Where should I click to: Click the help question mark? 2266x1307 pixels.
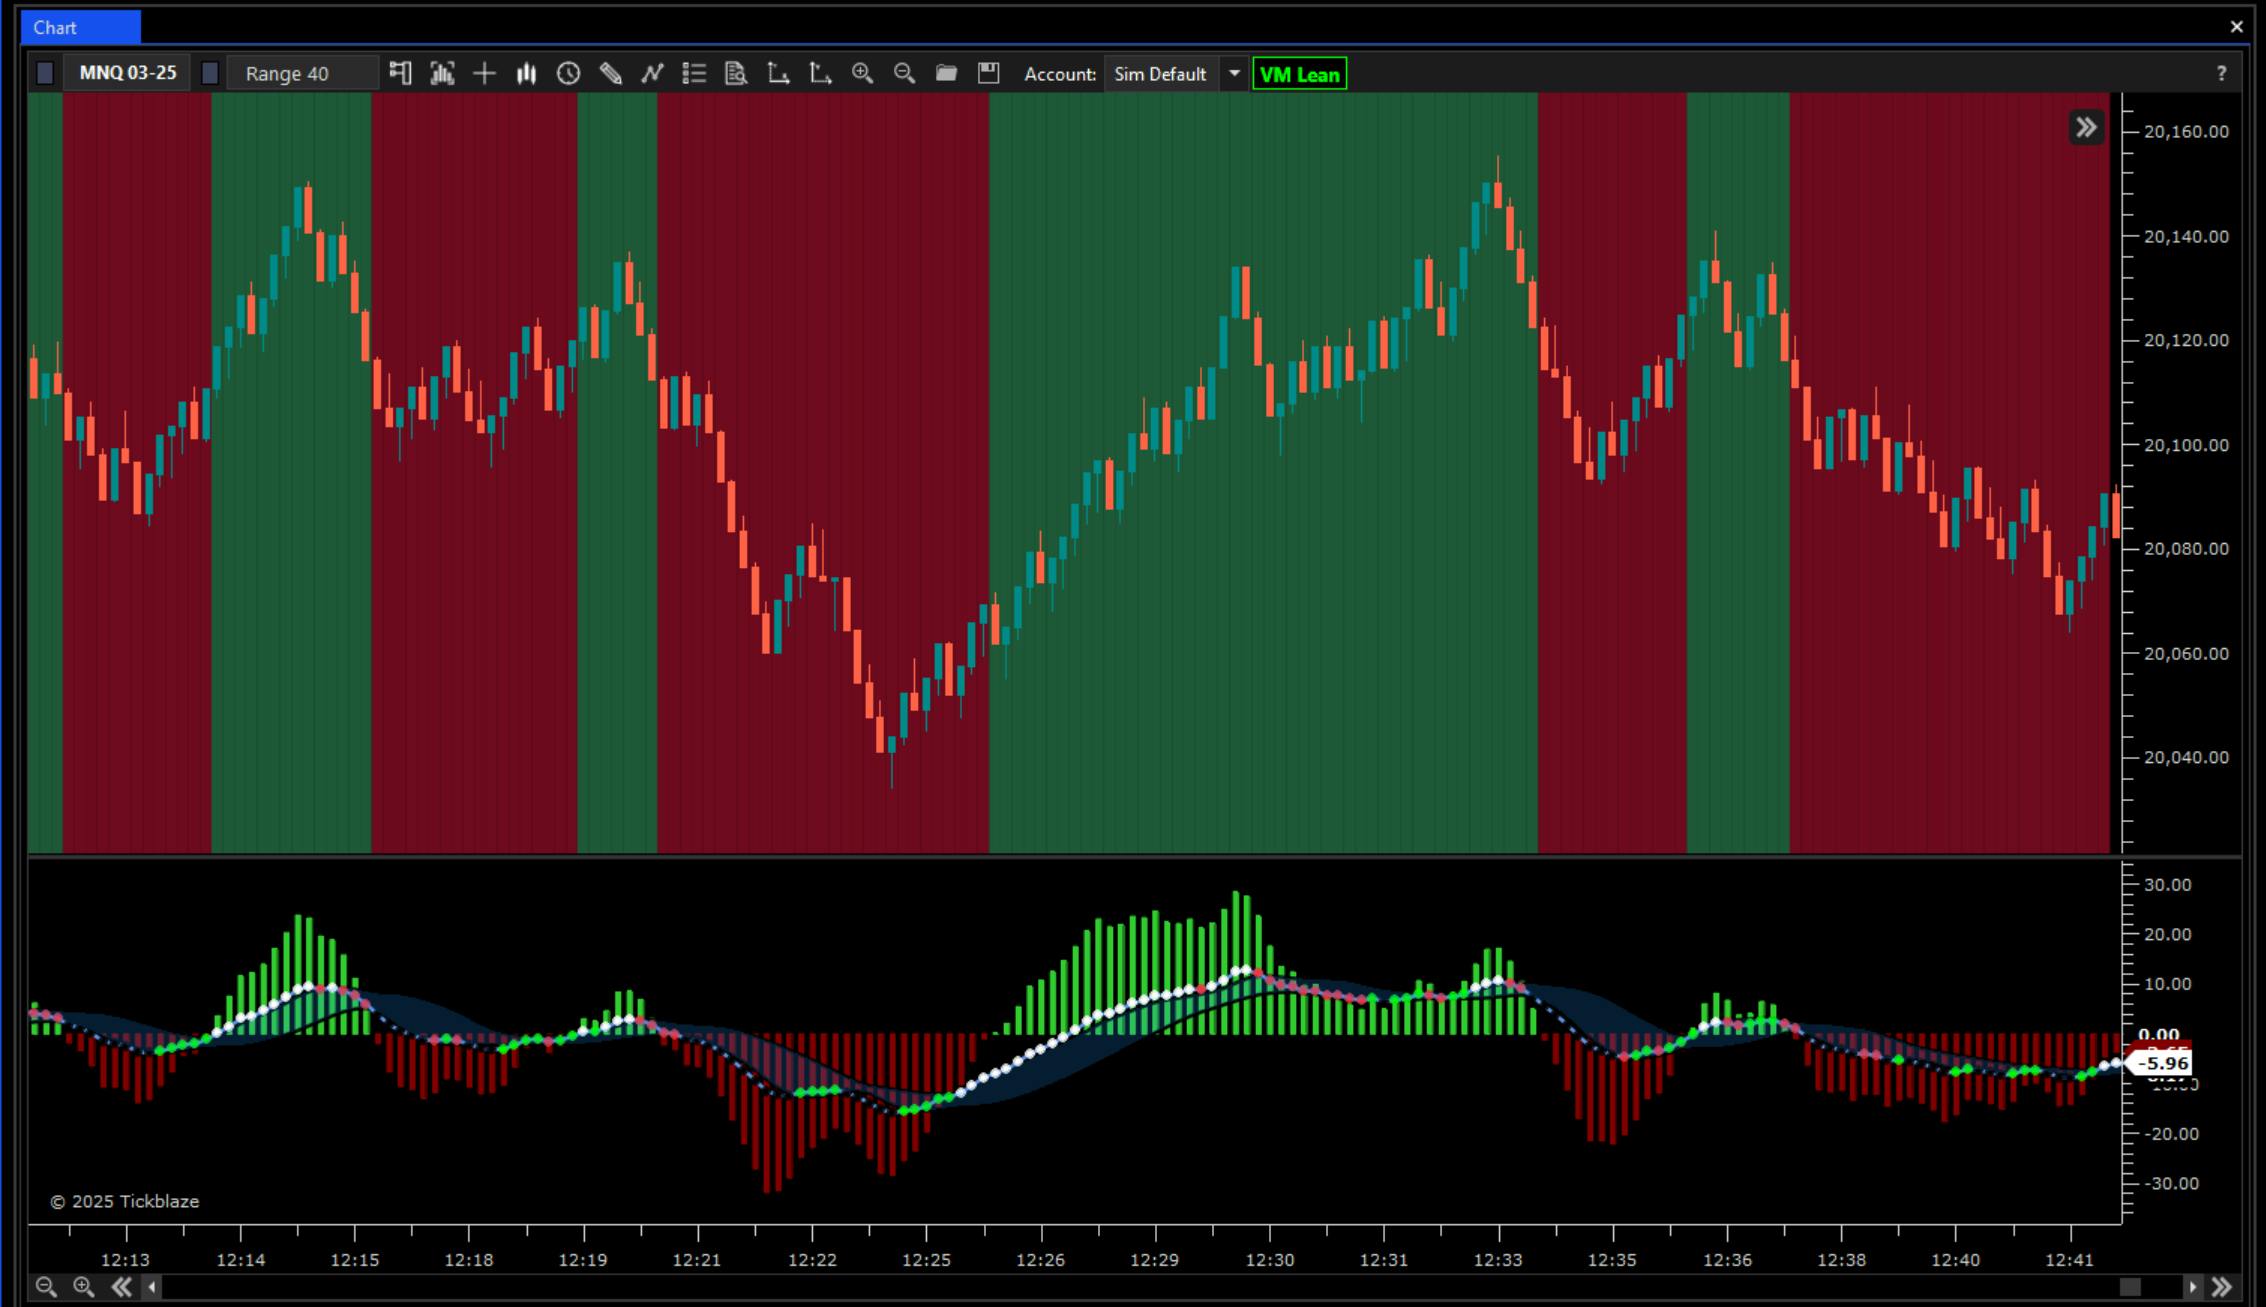2221,73
